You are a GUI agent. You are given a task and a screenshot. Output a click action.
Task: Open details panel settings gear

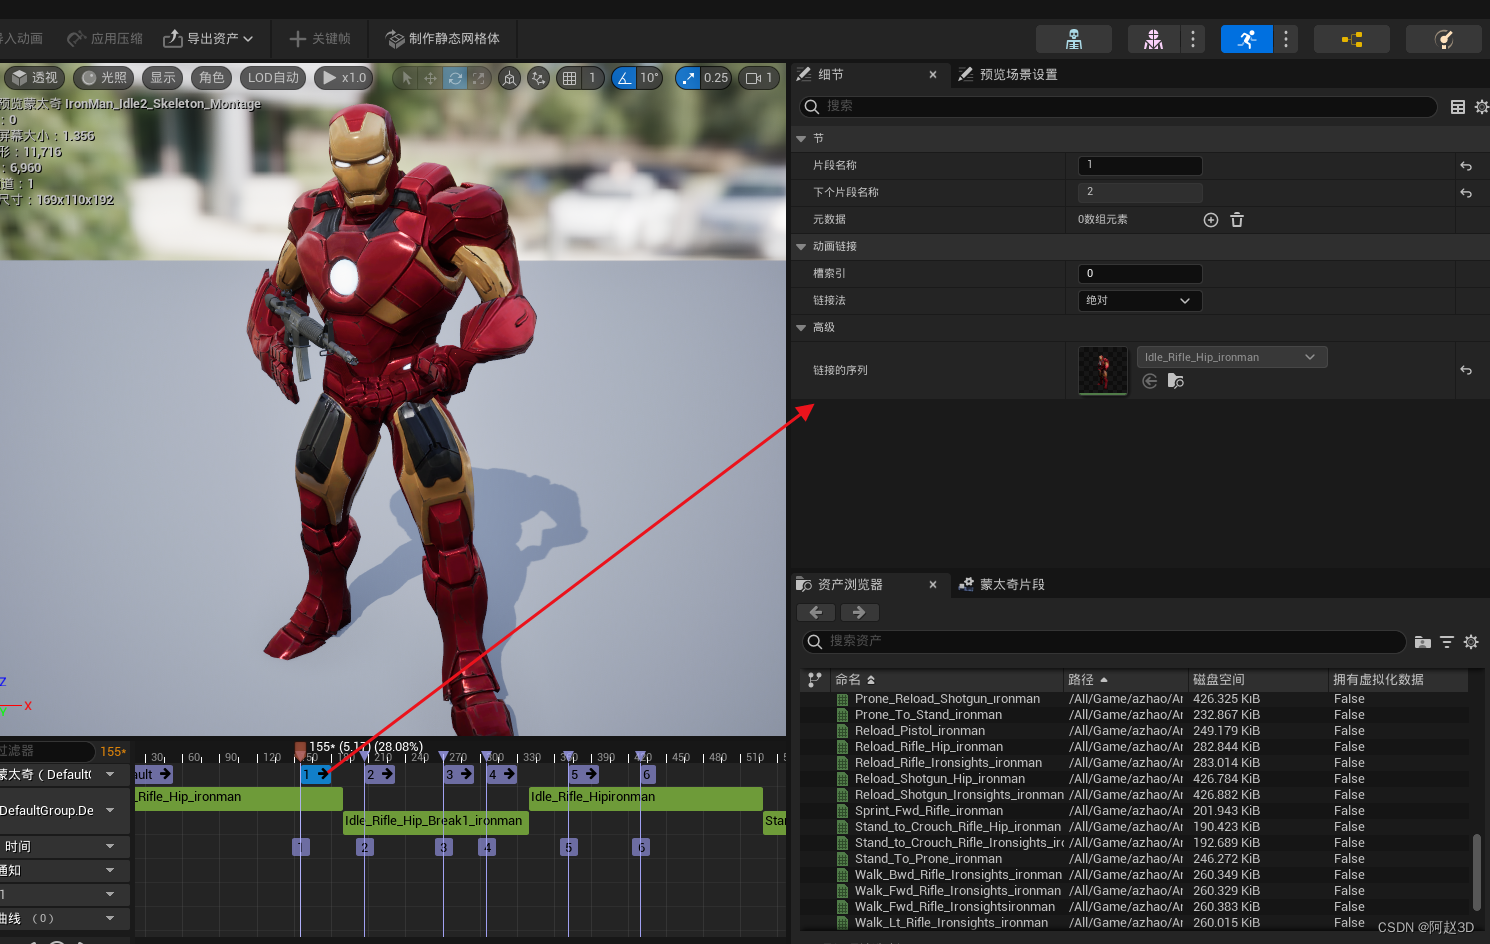pyautogui.click(x=1481, y=107)
